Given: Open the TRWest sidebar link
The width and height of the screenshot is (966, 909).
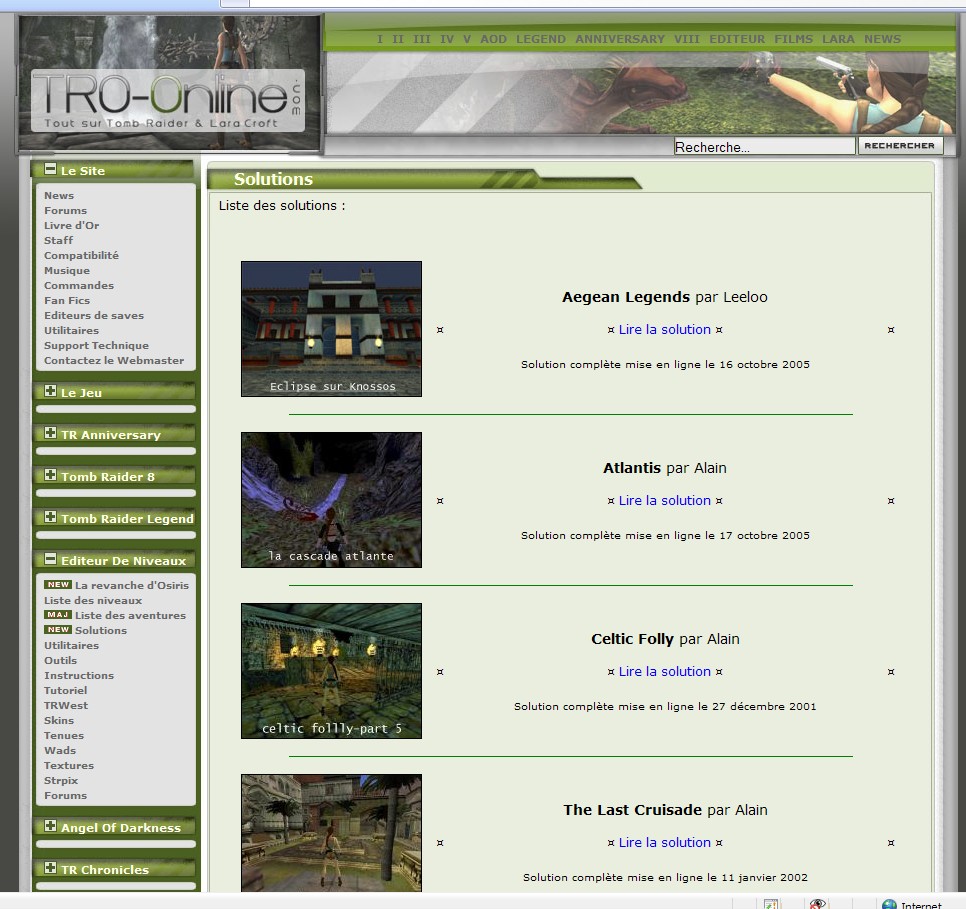Looking at the screenshot, I should tap(66, 705).
